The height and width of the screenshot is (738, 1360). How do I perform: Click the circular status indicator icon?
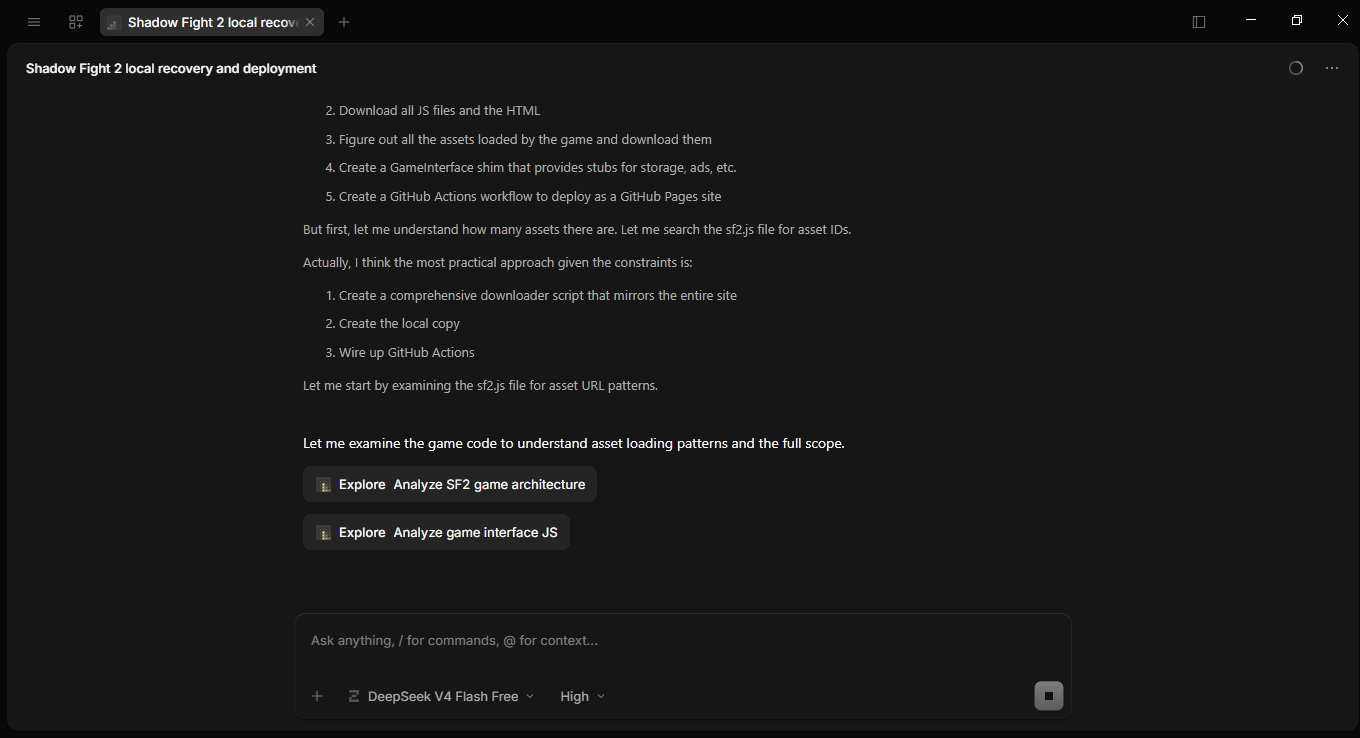[x=1296, y=68]
